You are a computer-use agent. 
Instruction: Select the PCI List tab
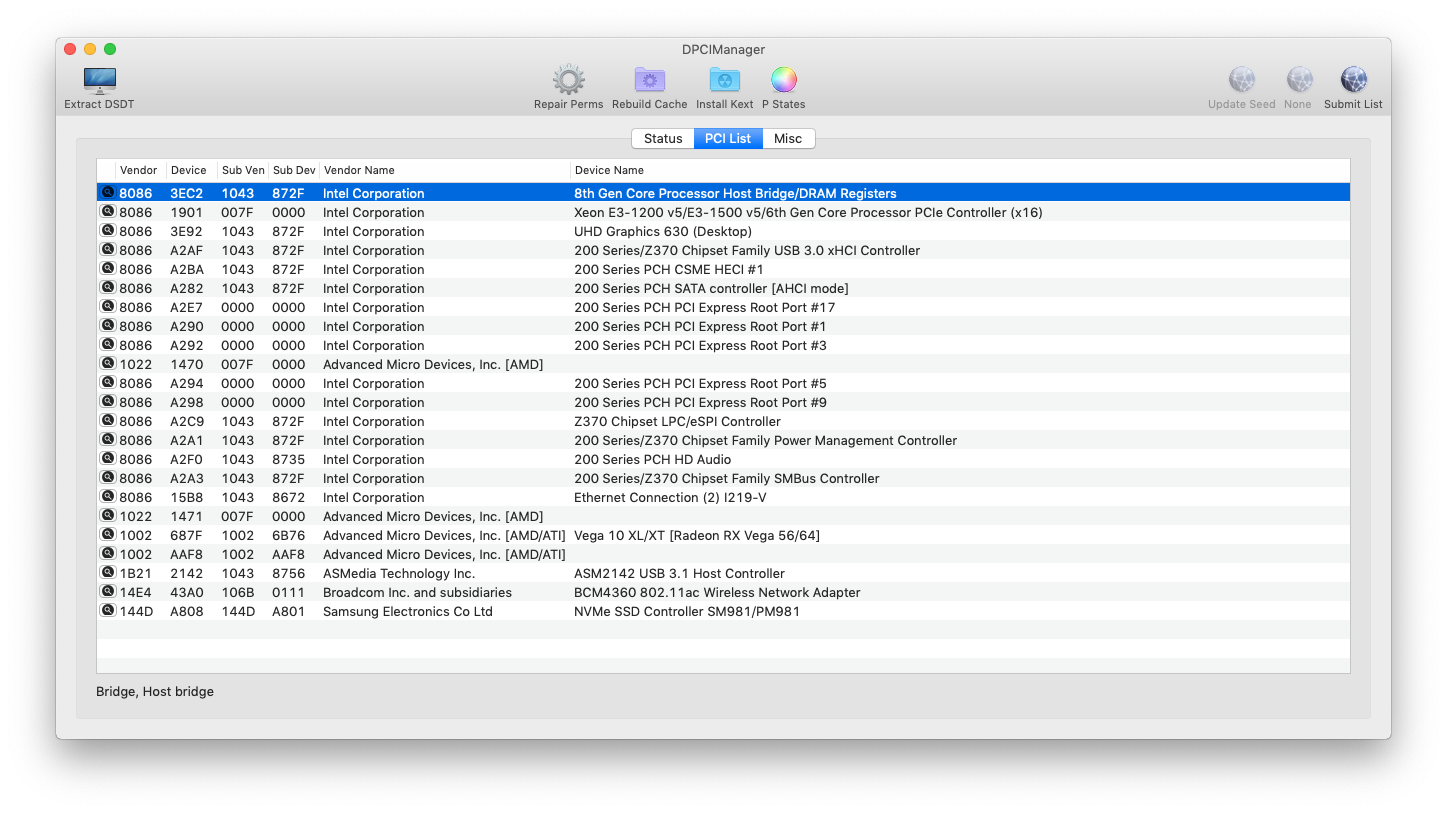[x=728, y=139]
